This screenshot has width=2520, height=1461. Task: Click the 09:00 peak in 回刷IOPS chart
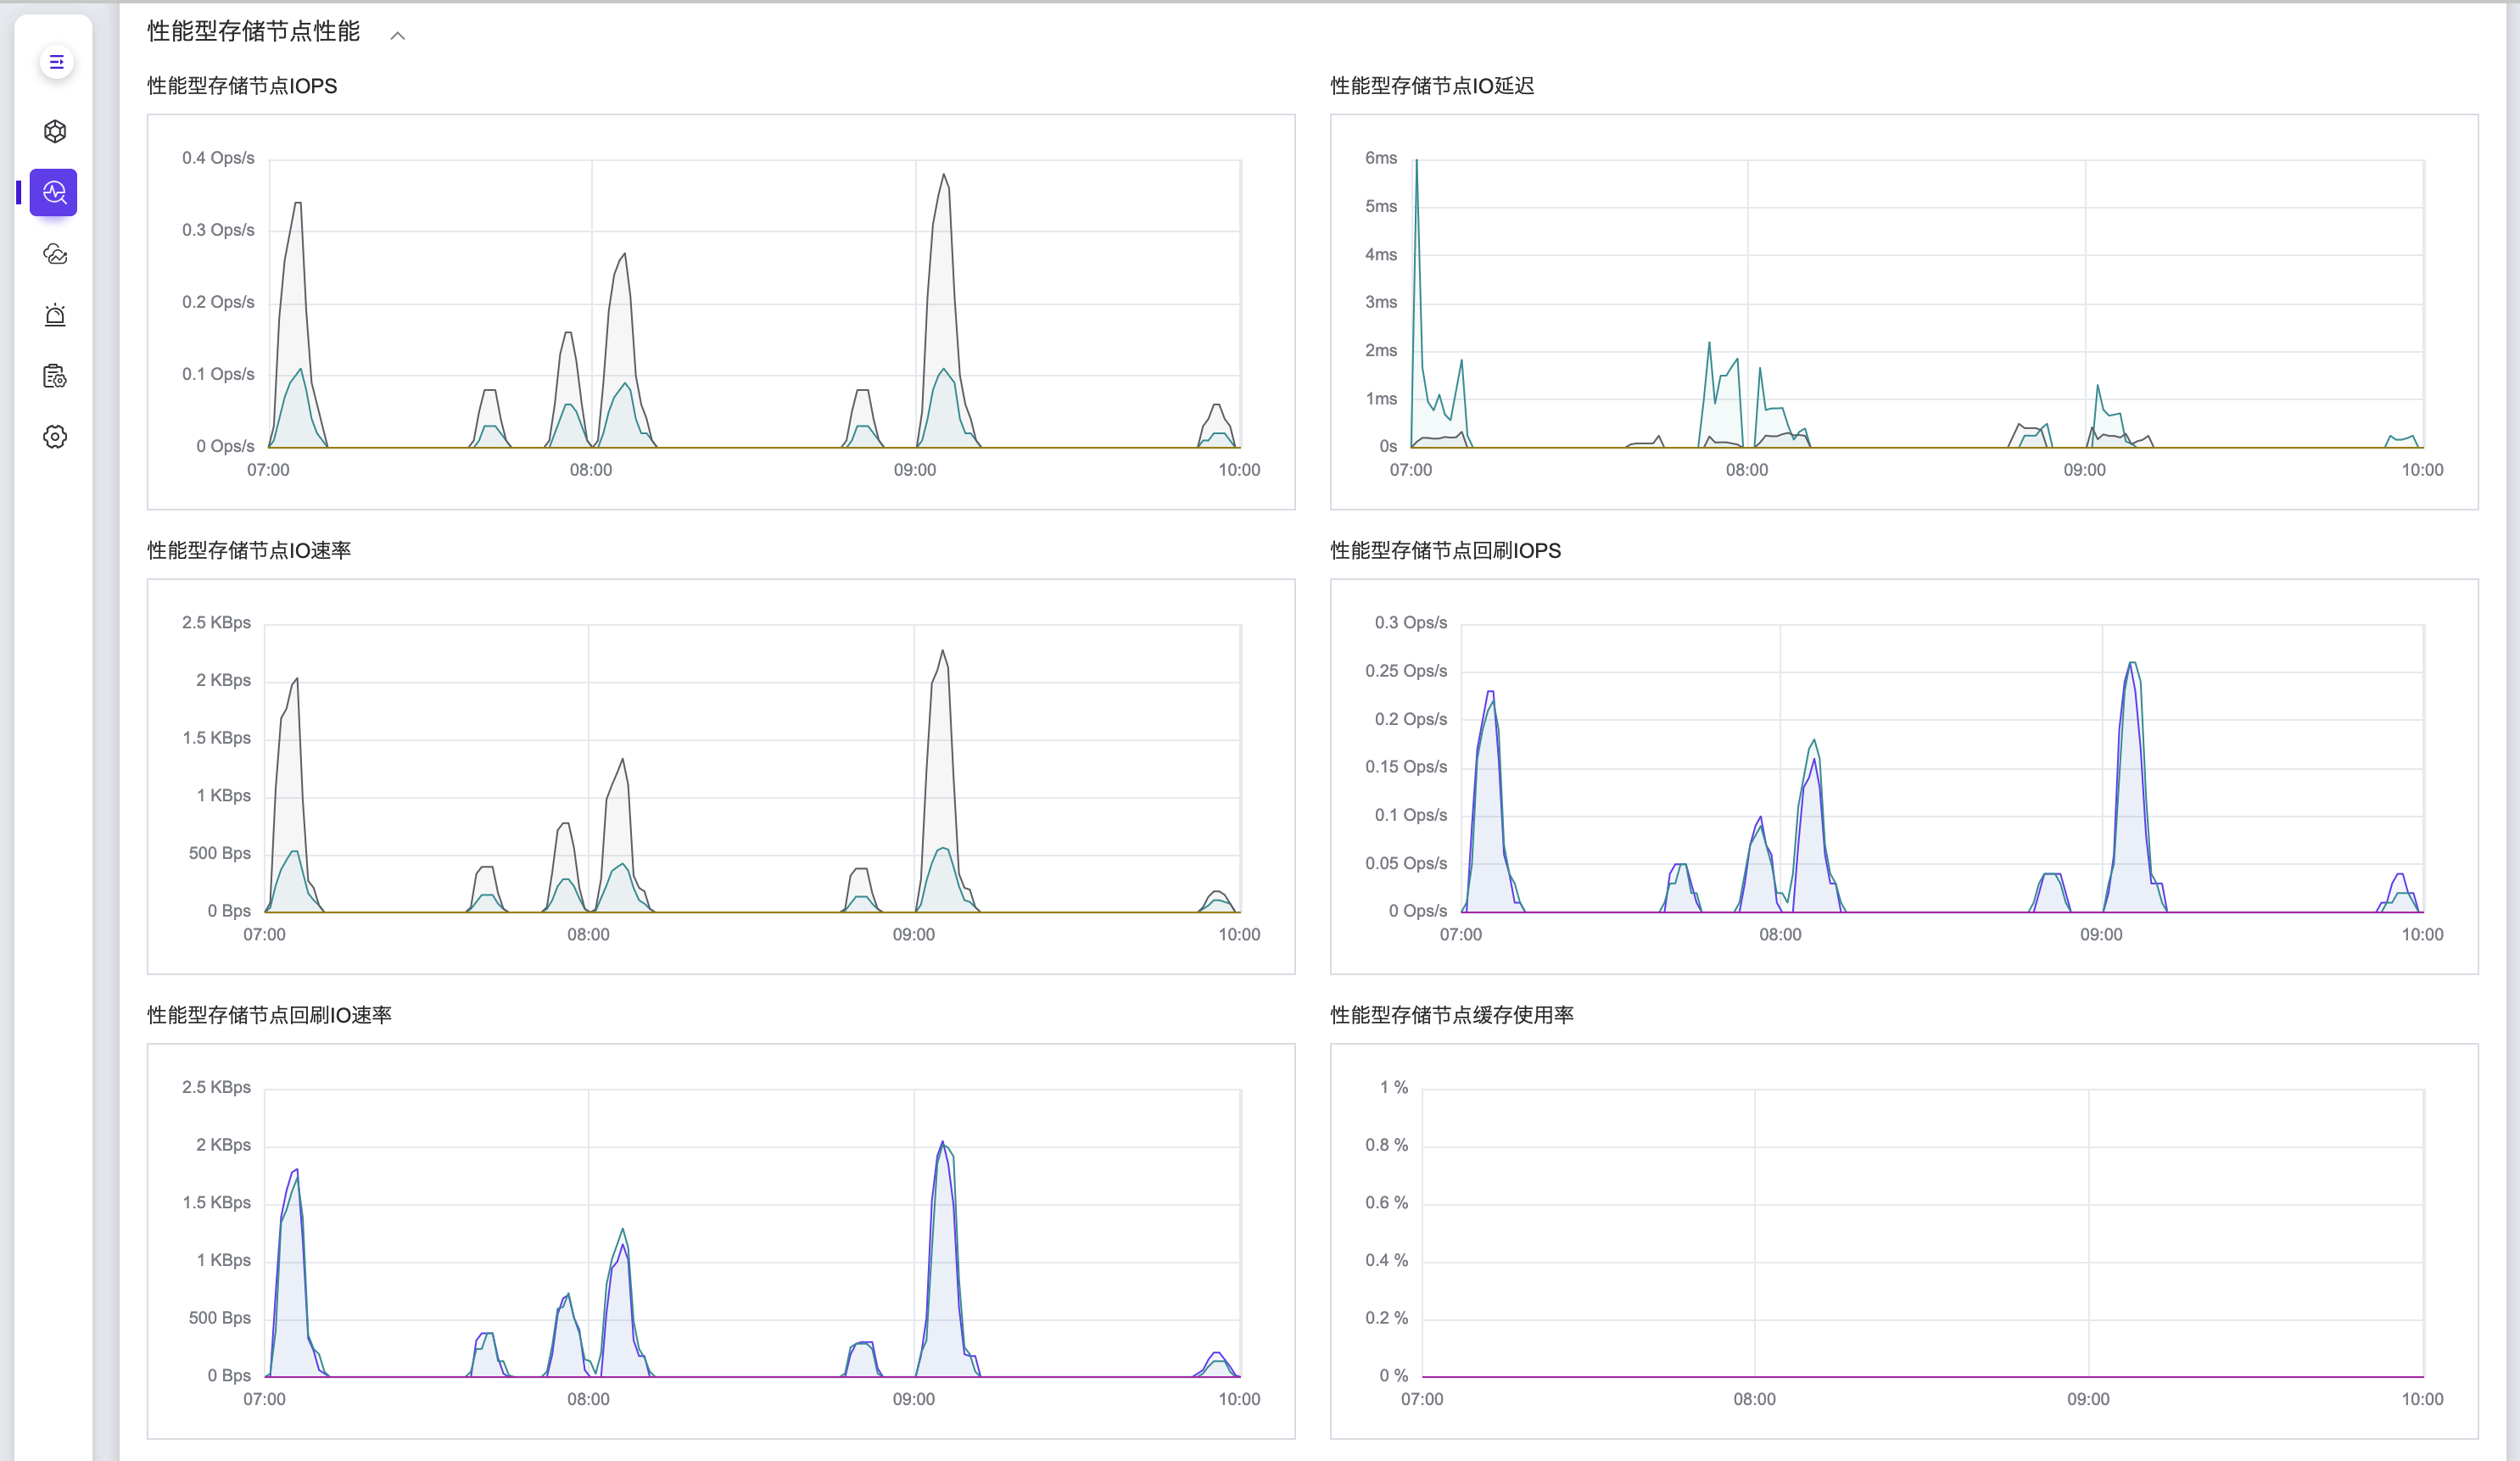2132,664
